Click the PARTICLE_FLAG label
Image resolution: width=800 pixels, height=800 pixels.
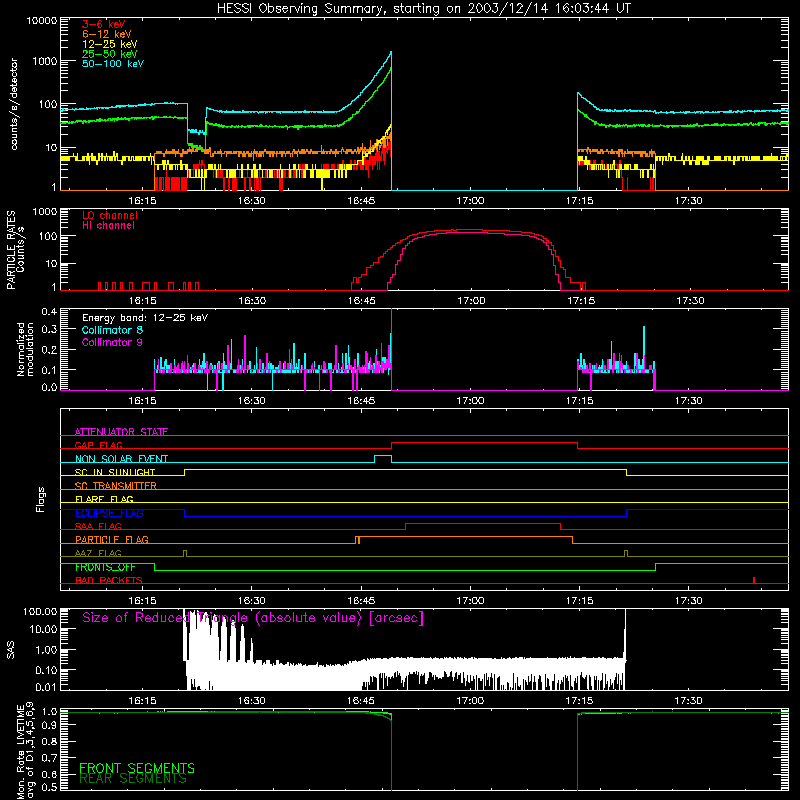click(112, 540)
